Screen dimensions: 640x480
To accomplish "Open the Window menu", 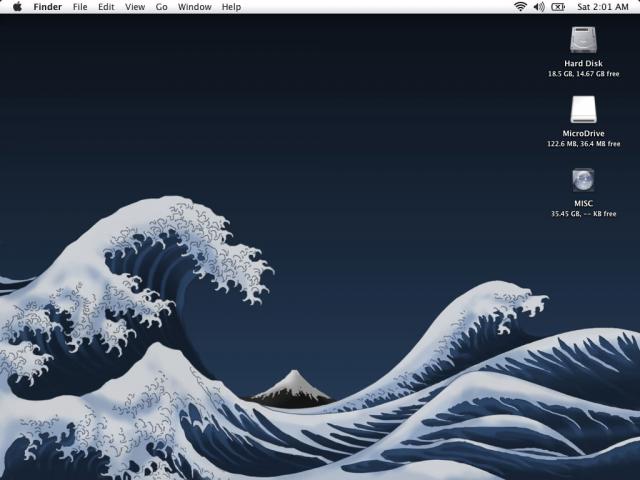I will click(x=195, y=7).
